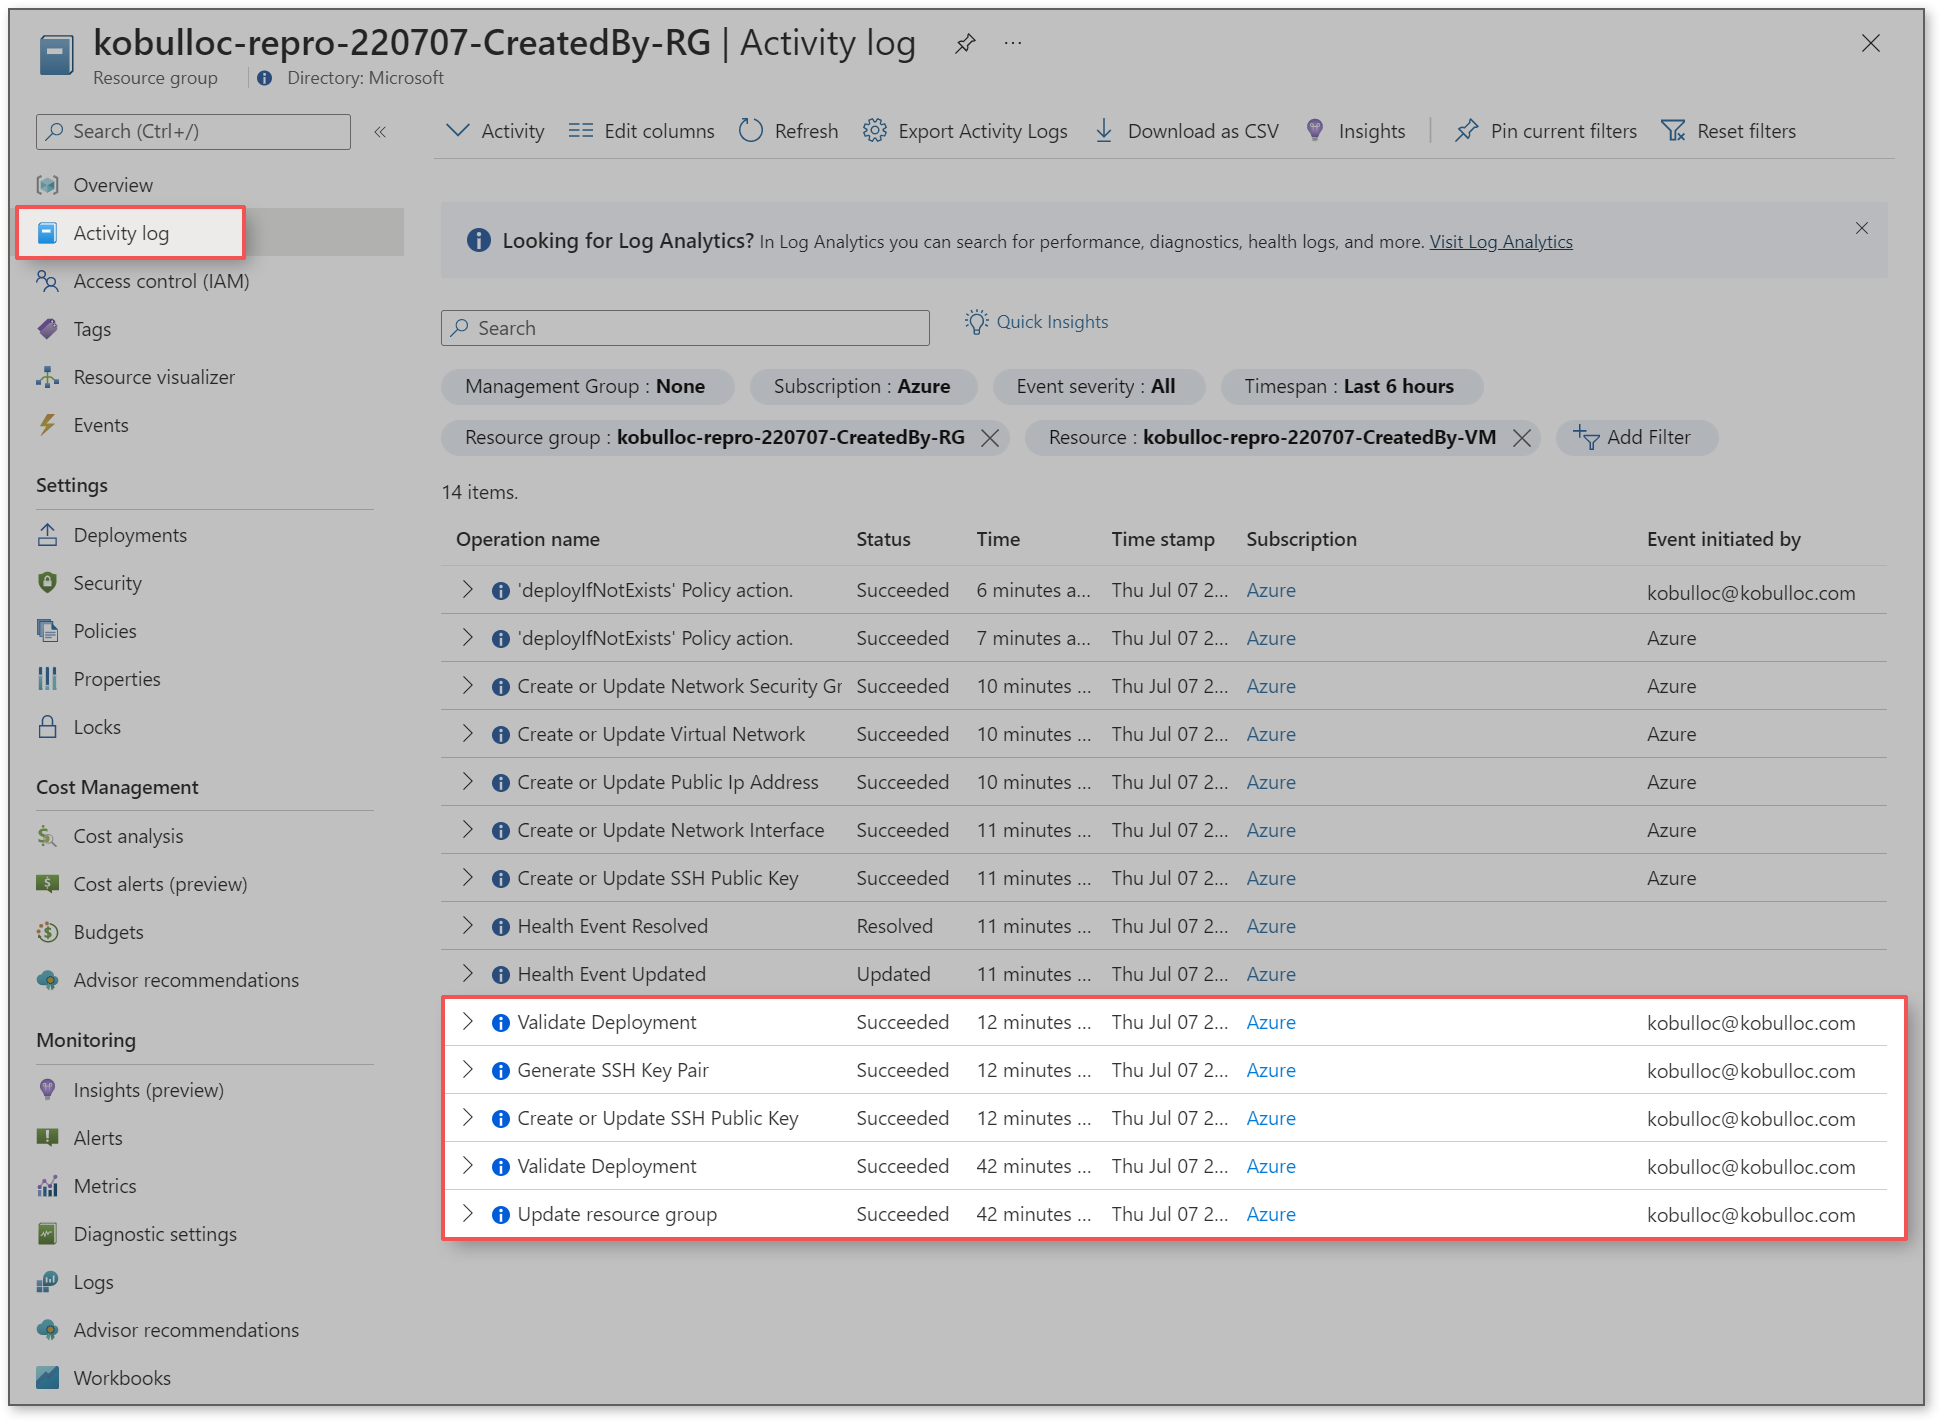Click info icon on Update resource group row
This screenshot has width=1941, height=1422.
(x=501, y=1215)
